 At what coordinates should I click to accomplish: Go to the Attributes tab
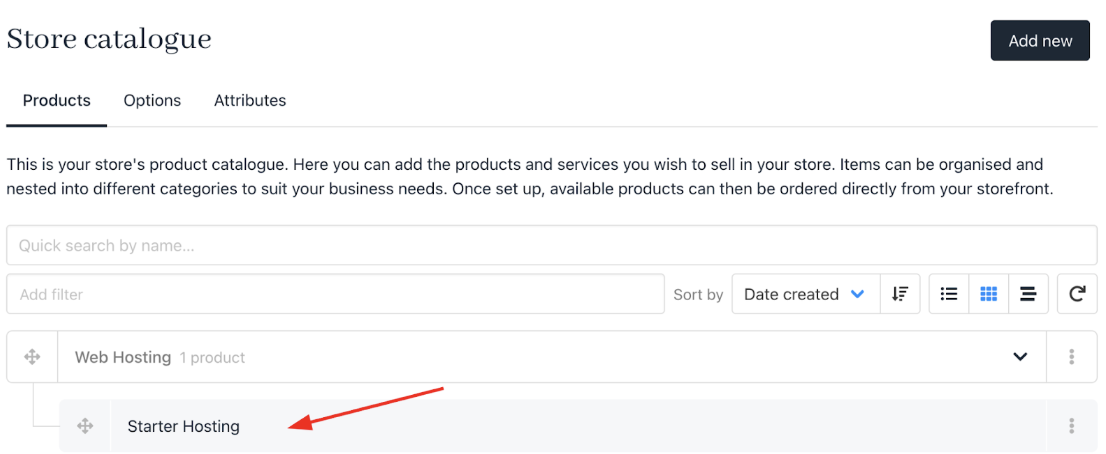250,101
